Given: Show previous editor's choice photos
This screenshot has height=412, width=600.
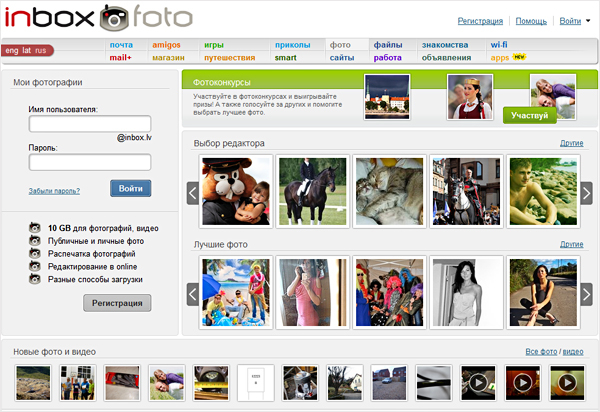Looking at the screenshot, I should tap(192, 193).
